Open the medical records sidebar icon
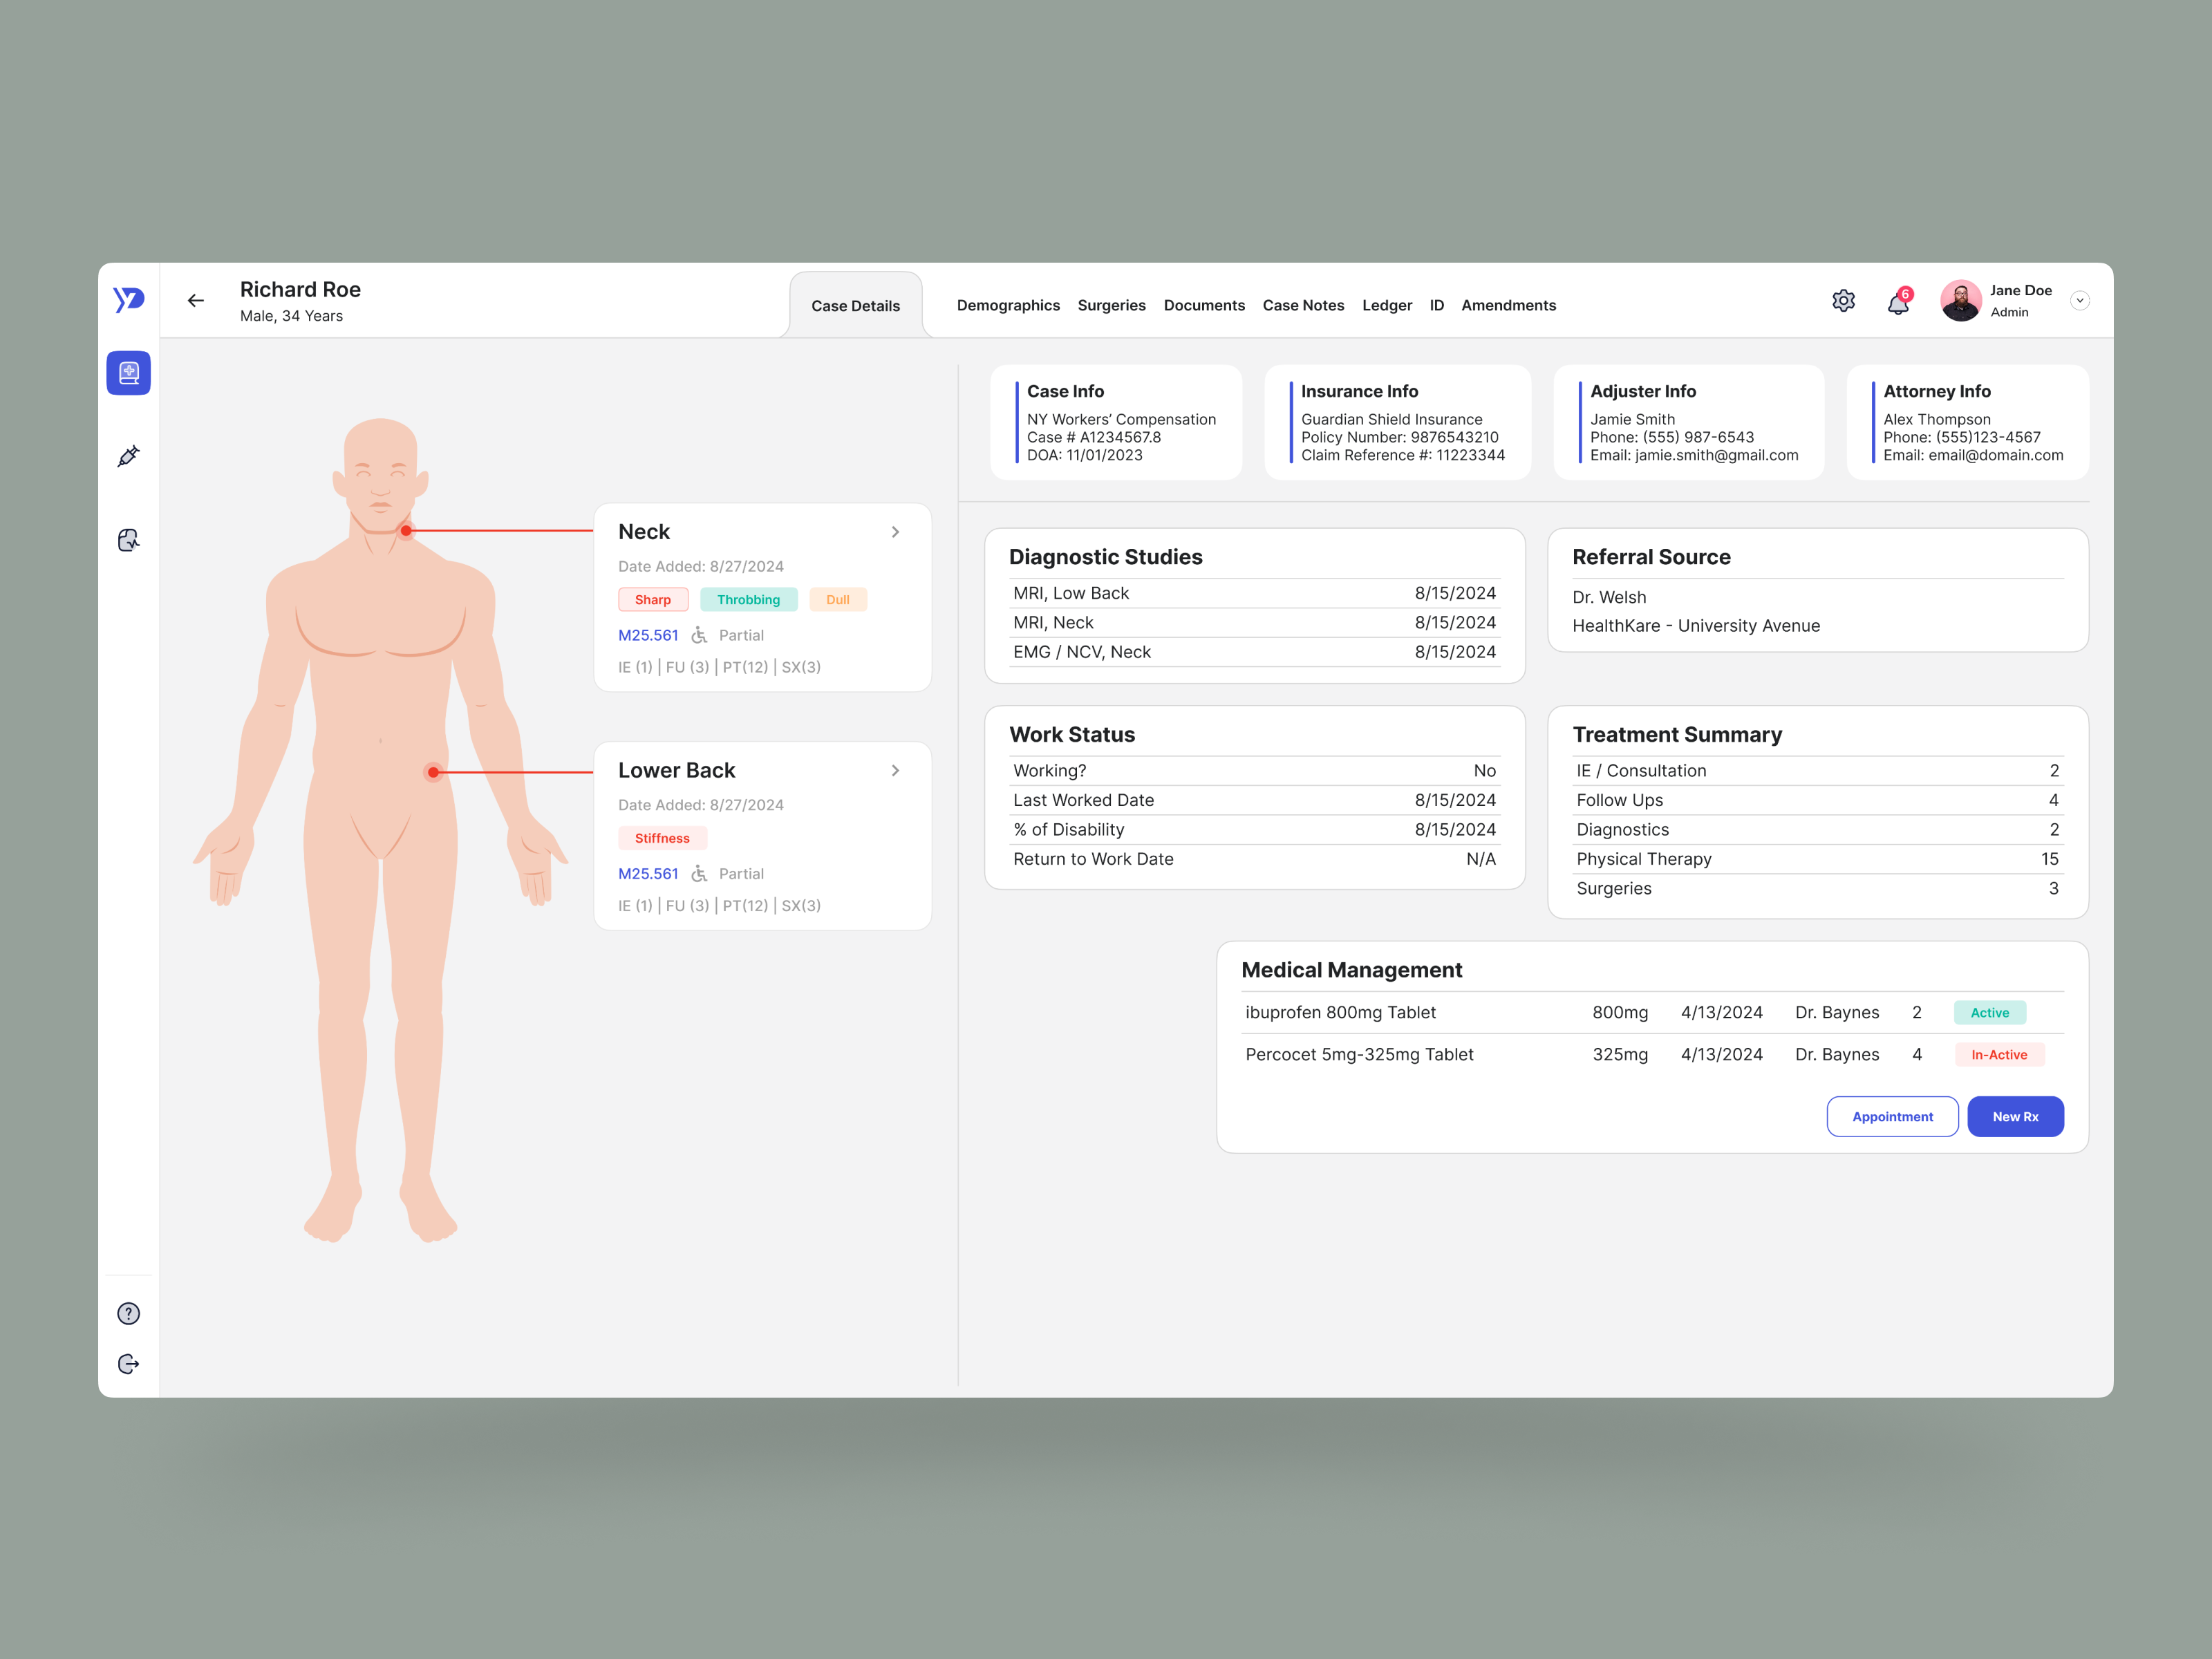Image resolution: width=2212 pixels, height=1659 pixels. (x=129, y=373)
